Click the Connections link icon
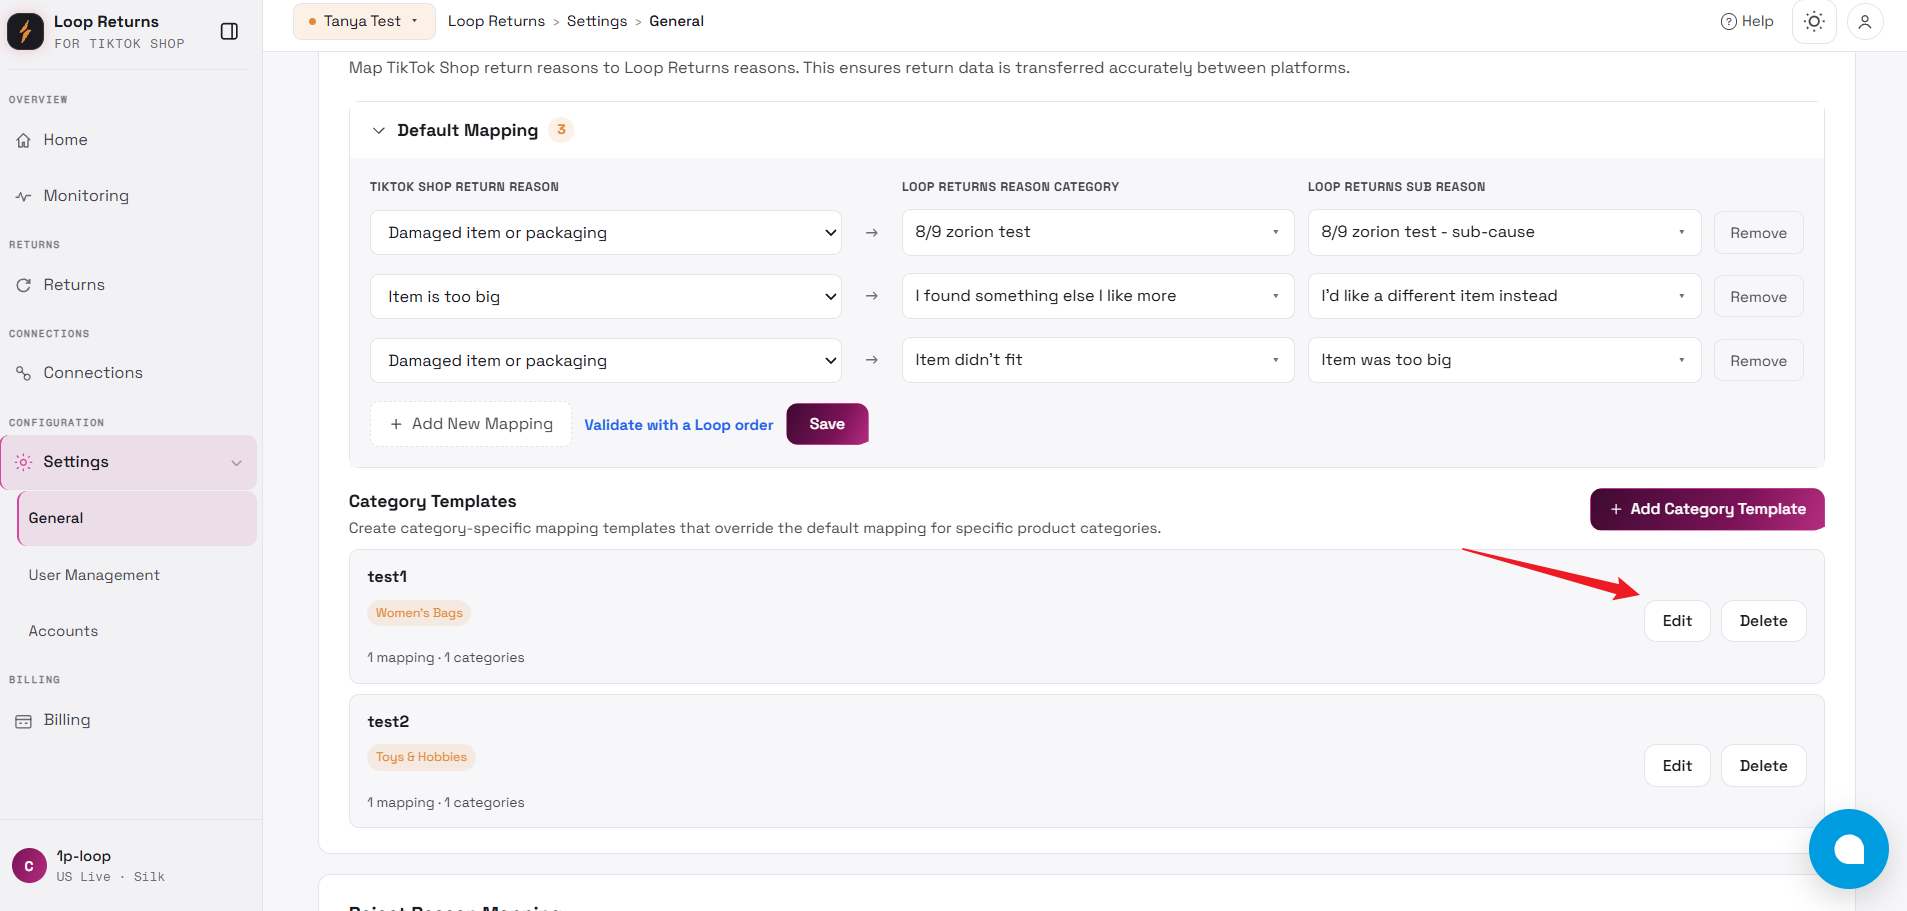 click(23, 373)
